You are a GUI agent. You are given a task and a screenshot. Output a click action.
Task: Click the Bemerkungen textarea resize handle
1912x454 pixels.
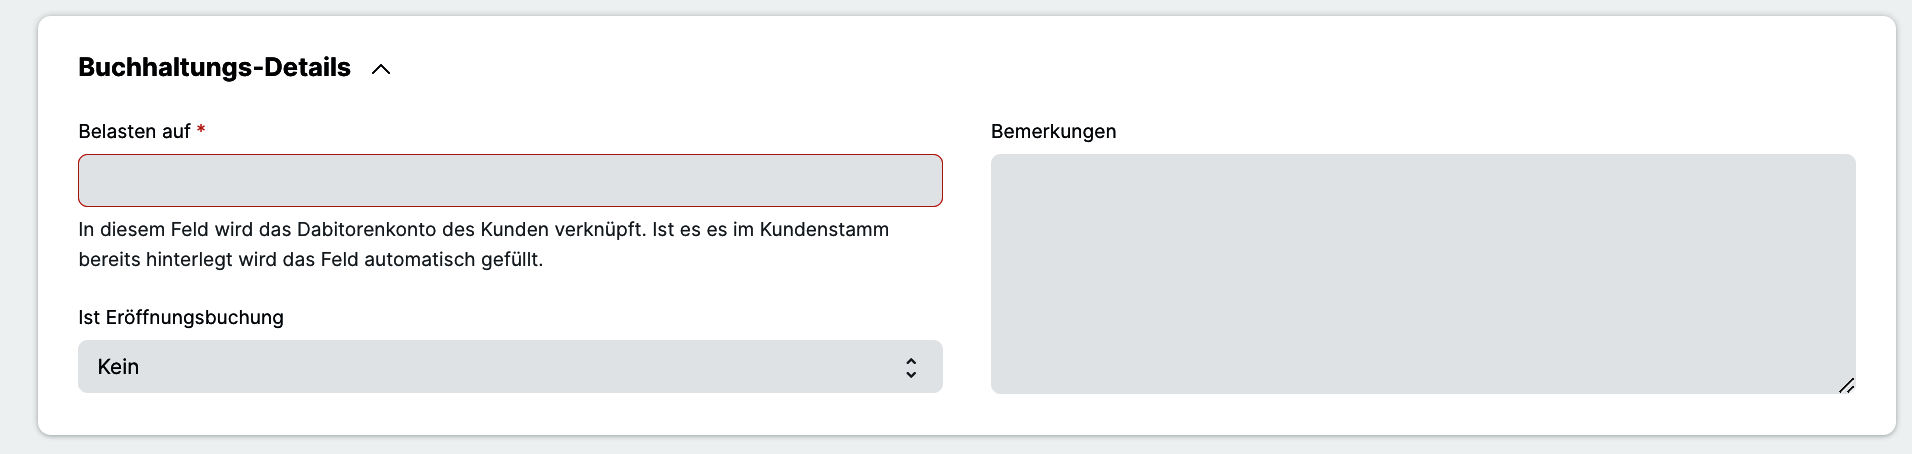coord(1846,385)
